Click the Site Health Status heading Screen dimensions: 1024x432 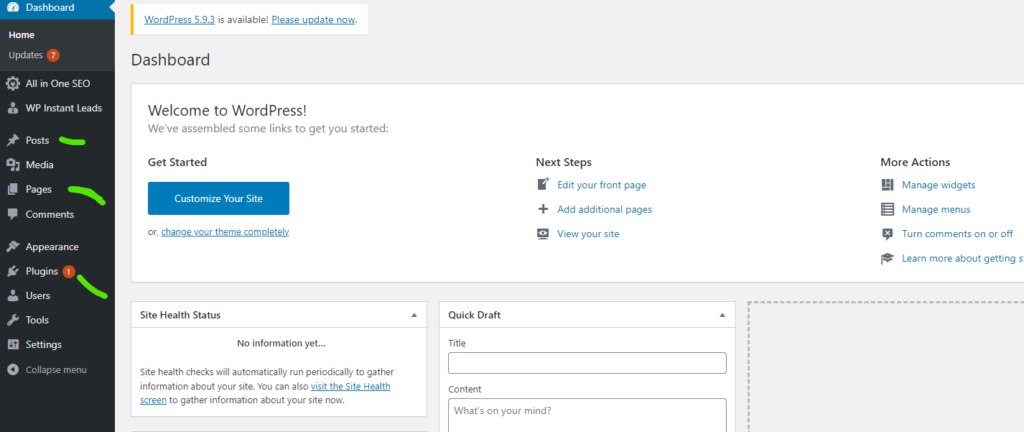(x=180, y=315)
